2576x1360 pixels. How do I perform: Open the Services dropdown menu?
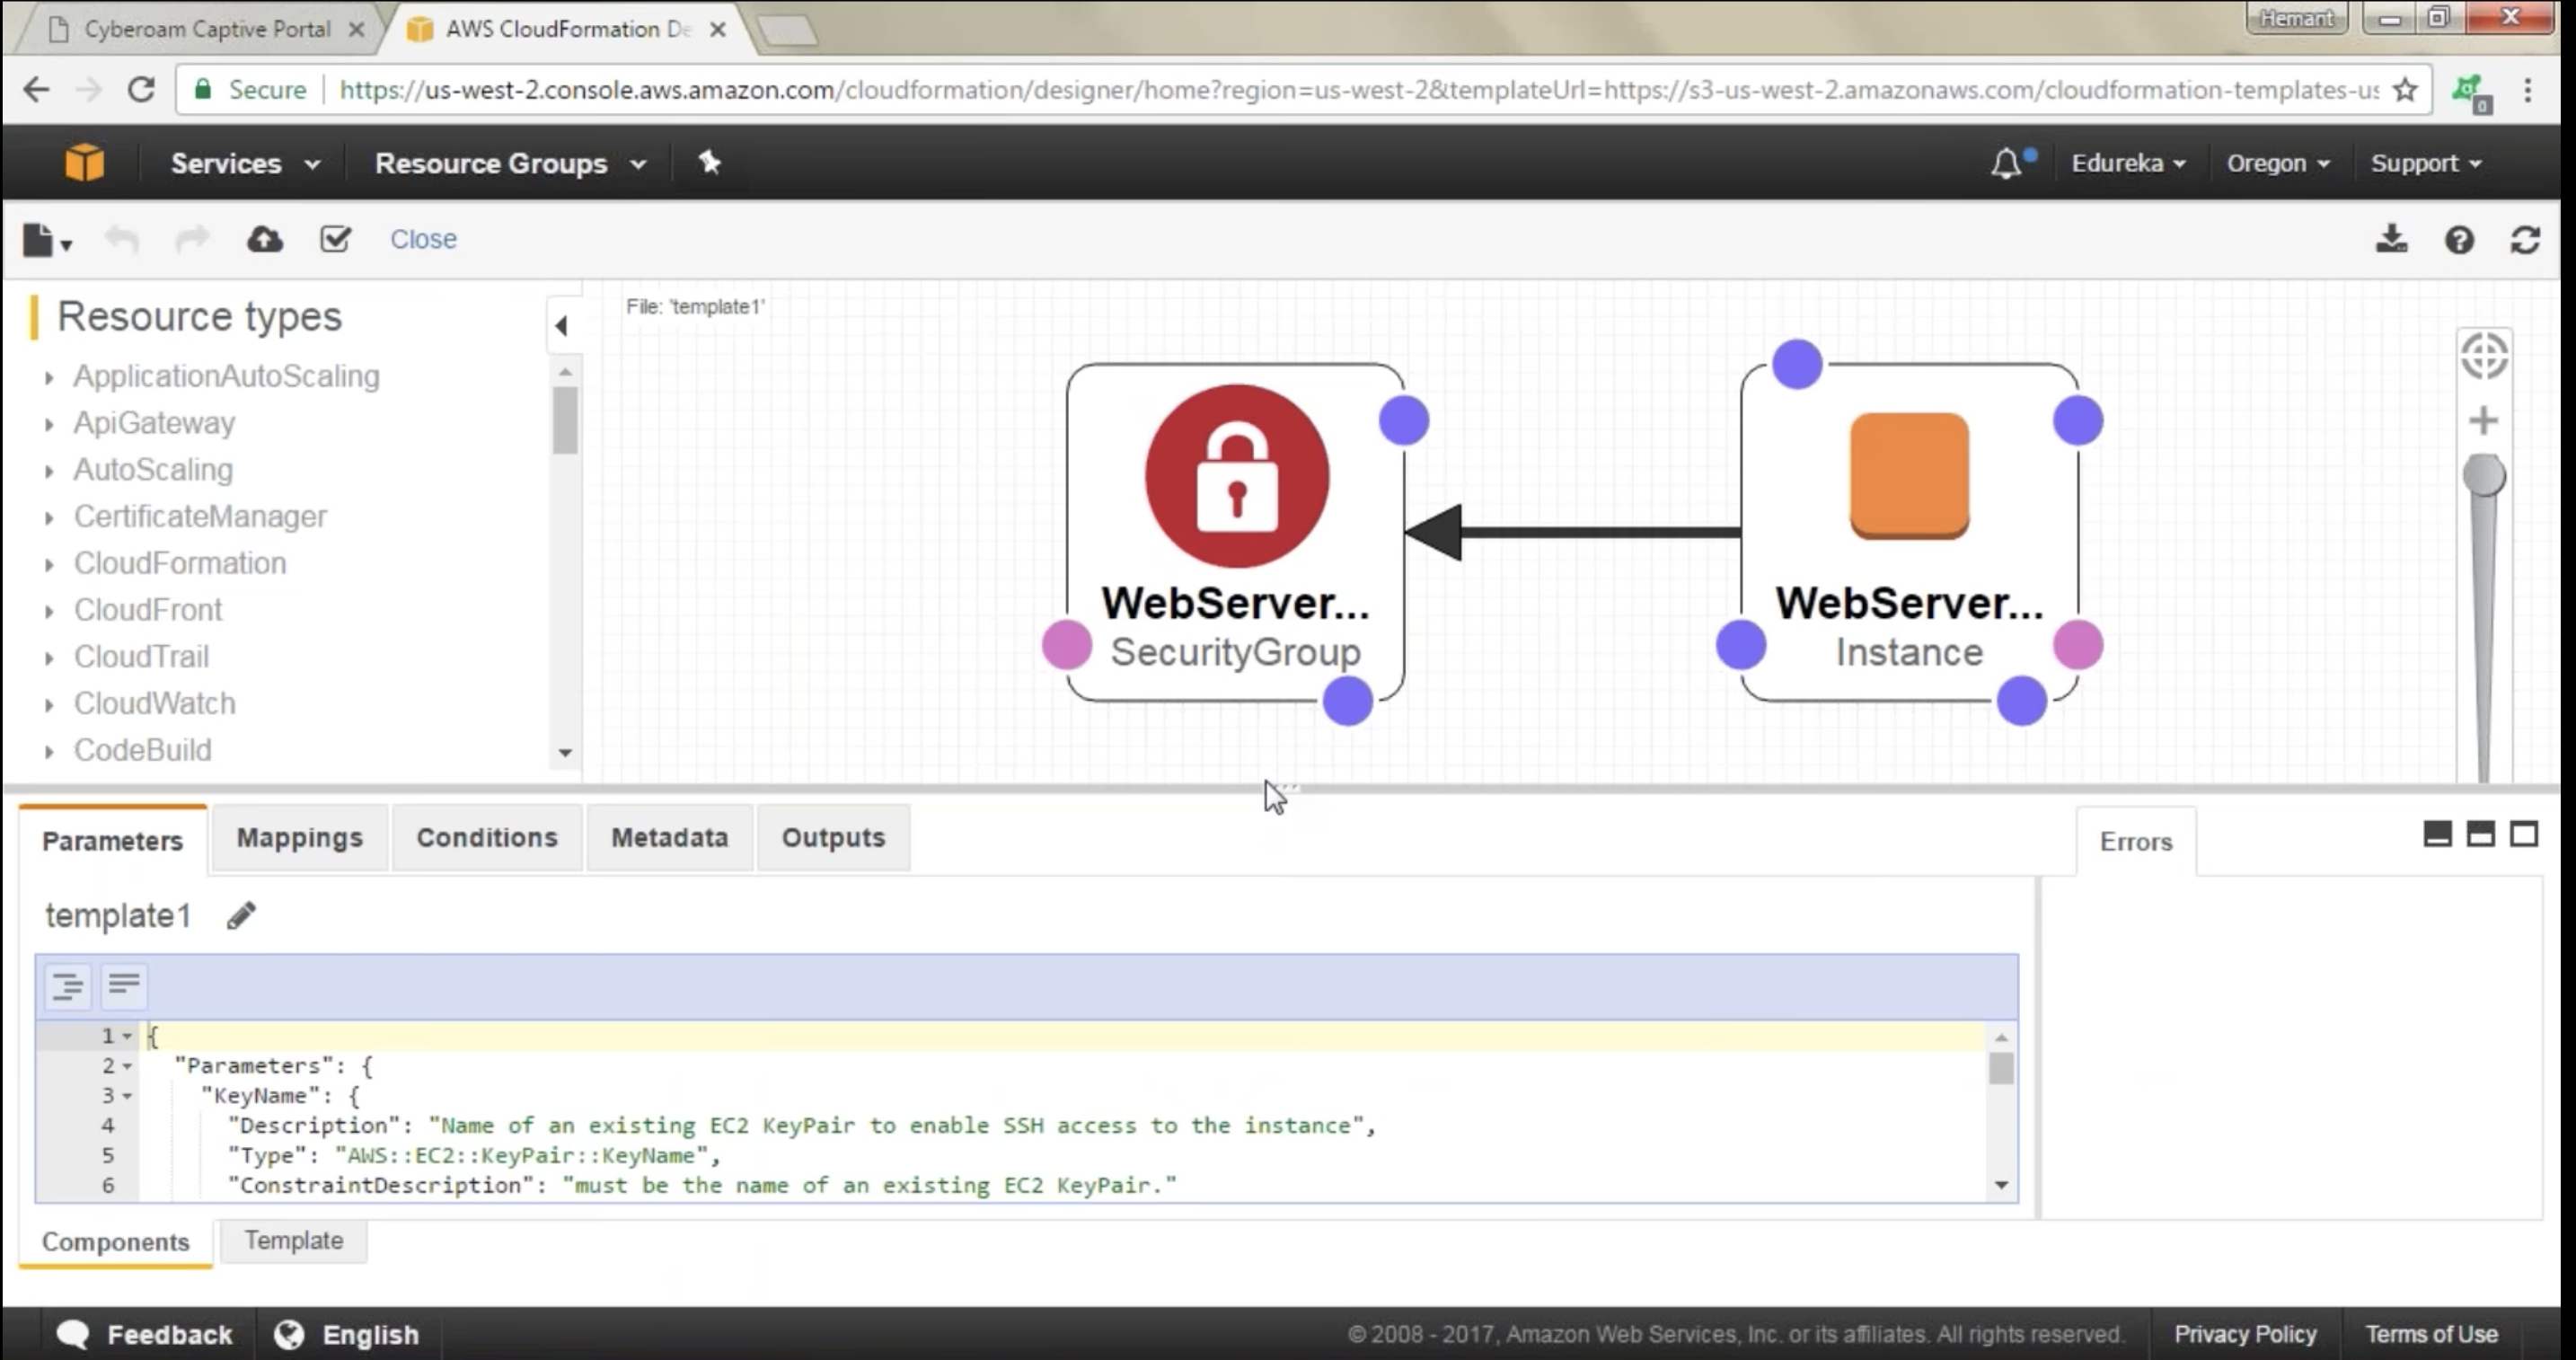[x=244, y=163]
